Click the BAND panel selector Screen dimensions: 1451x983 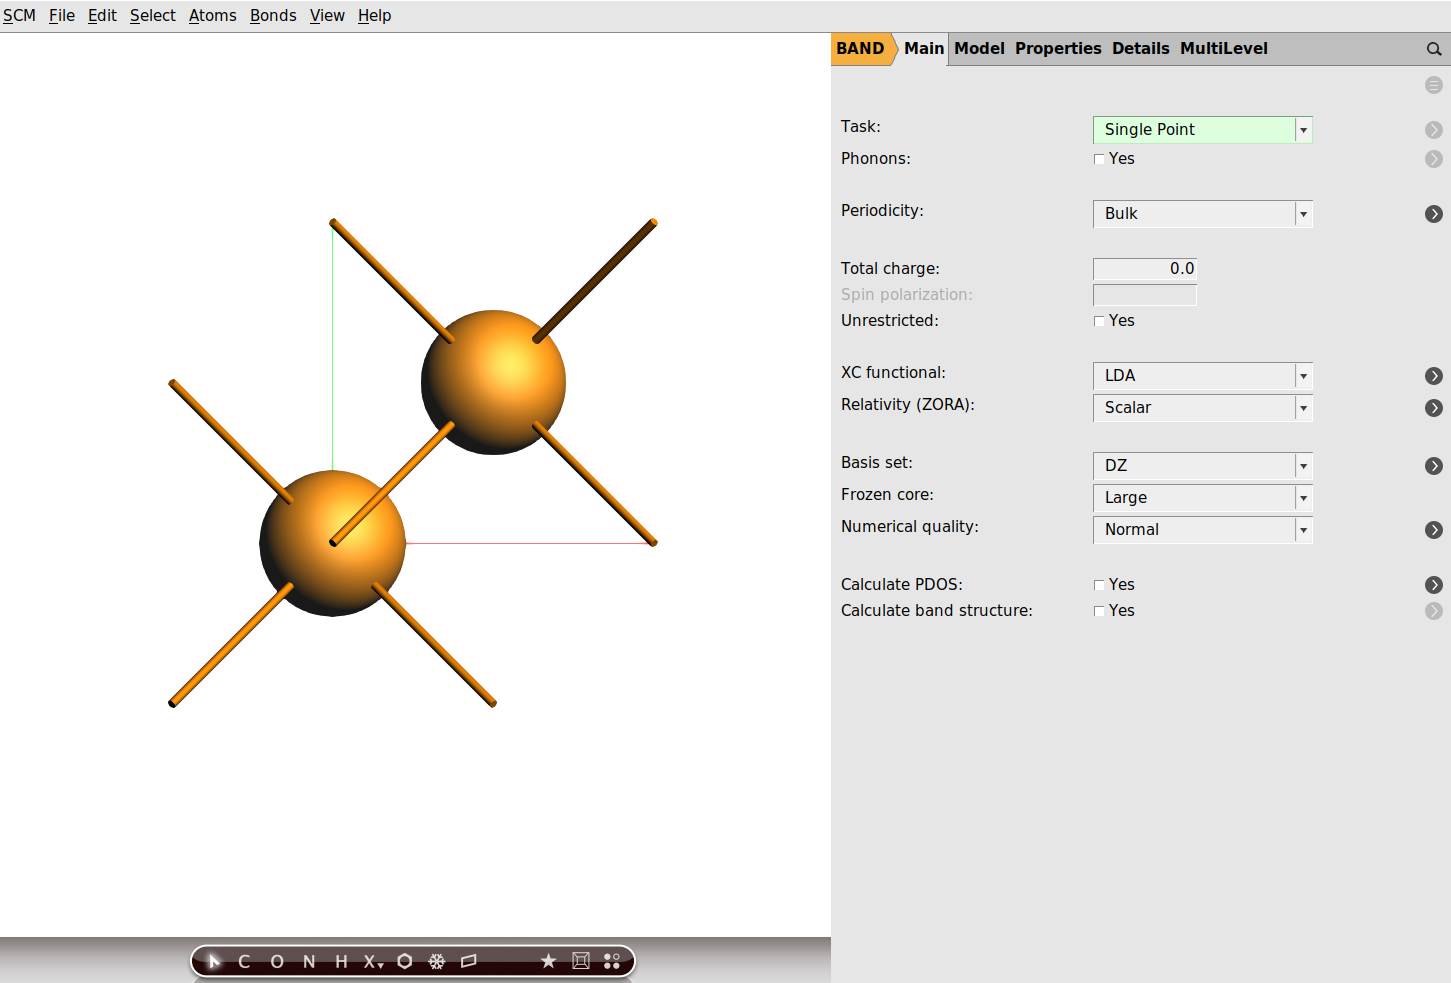click(x=860, y=48)
